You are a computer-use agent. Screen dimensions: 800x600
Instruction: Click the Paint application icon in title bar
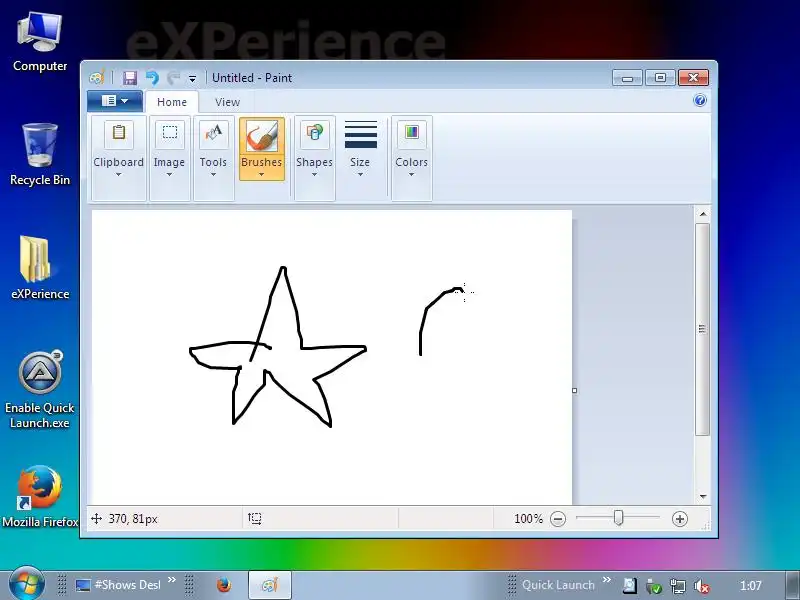97,78
